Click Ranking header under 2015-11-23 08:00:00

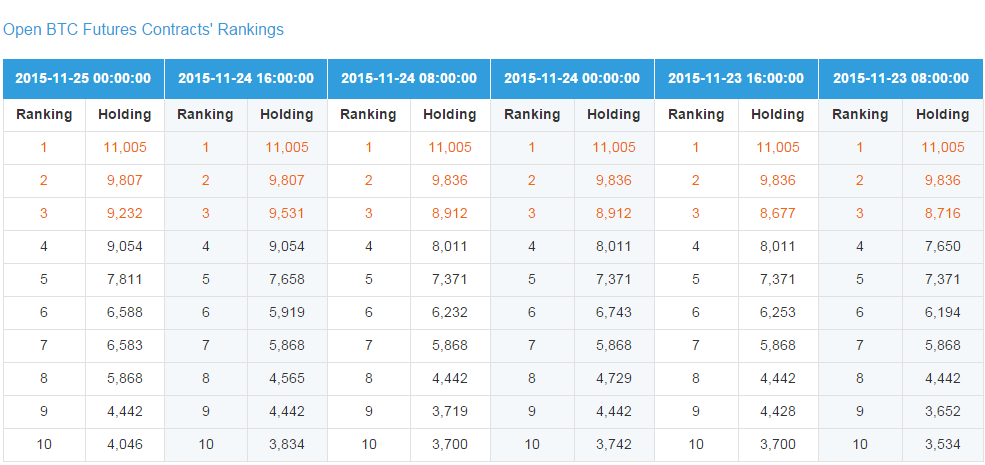coord(860,115)
